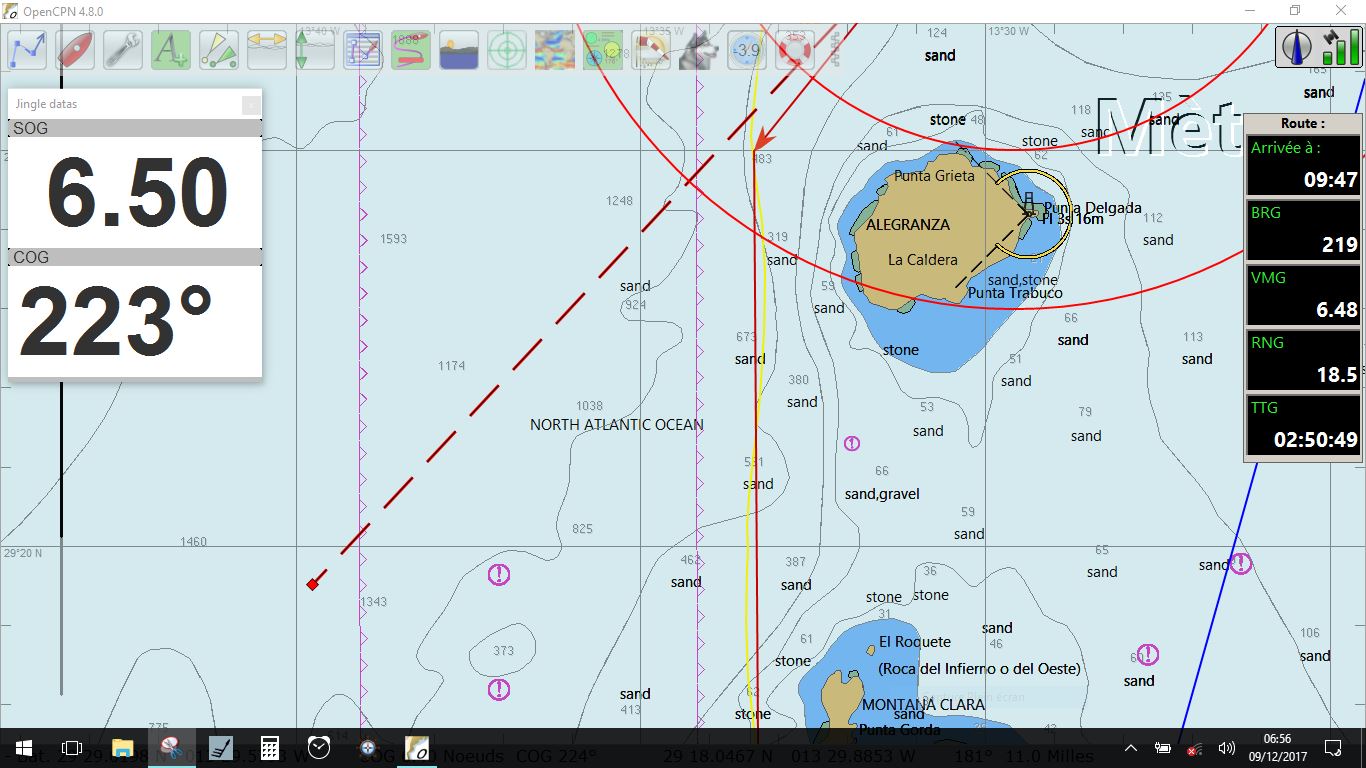Toggle chart text display A+ icon
This screenshot has height=768, width=1366.
(x=171, y=50)
